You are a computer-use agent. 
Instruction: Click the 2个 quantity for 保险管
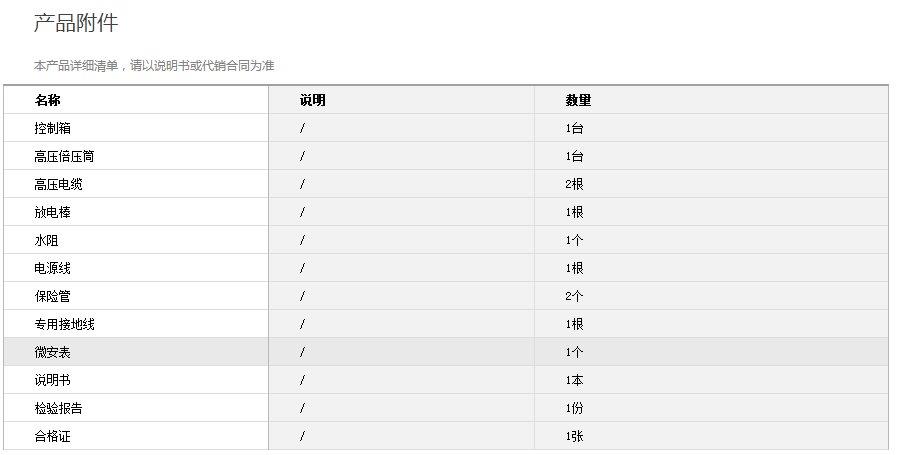[x=574, y=296]
